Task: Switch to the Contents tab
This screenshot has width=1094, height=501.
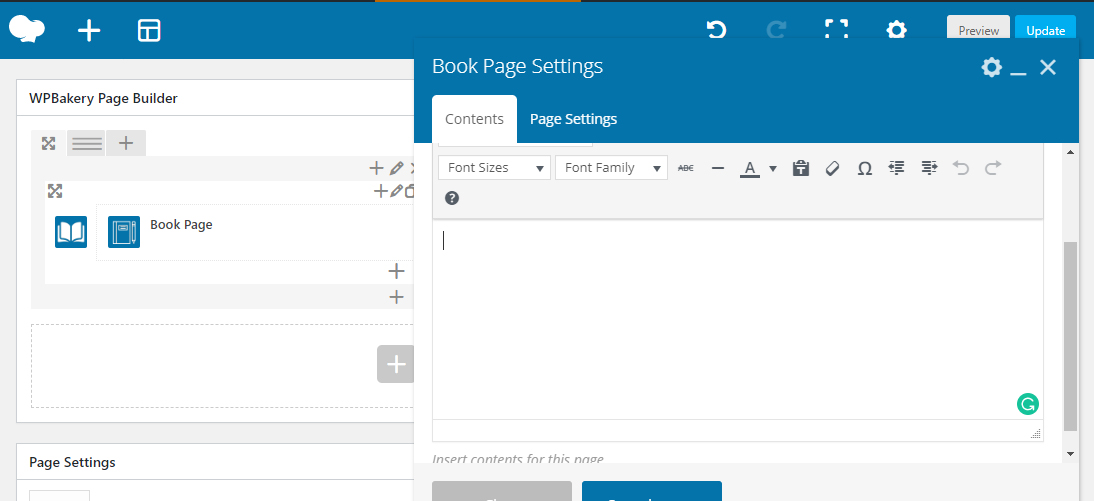Action: tap(474, 119)
